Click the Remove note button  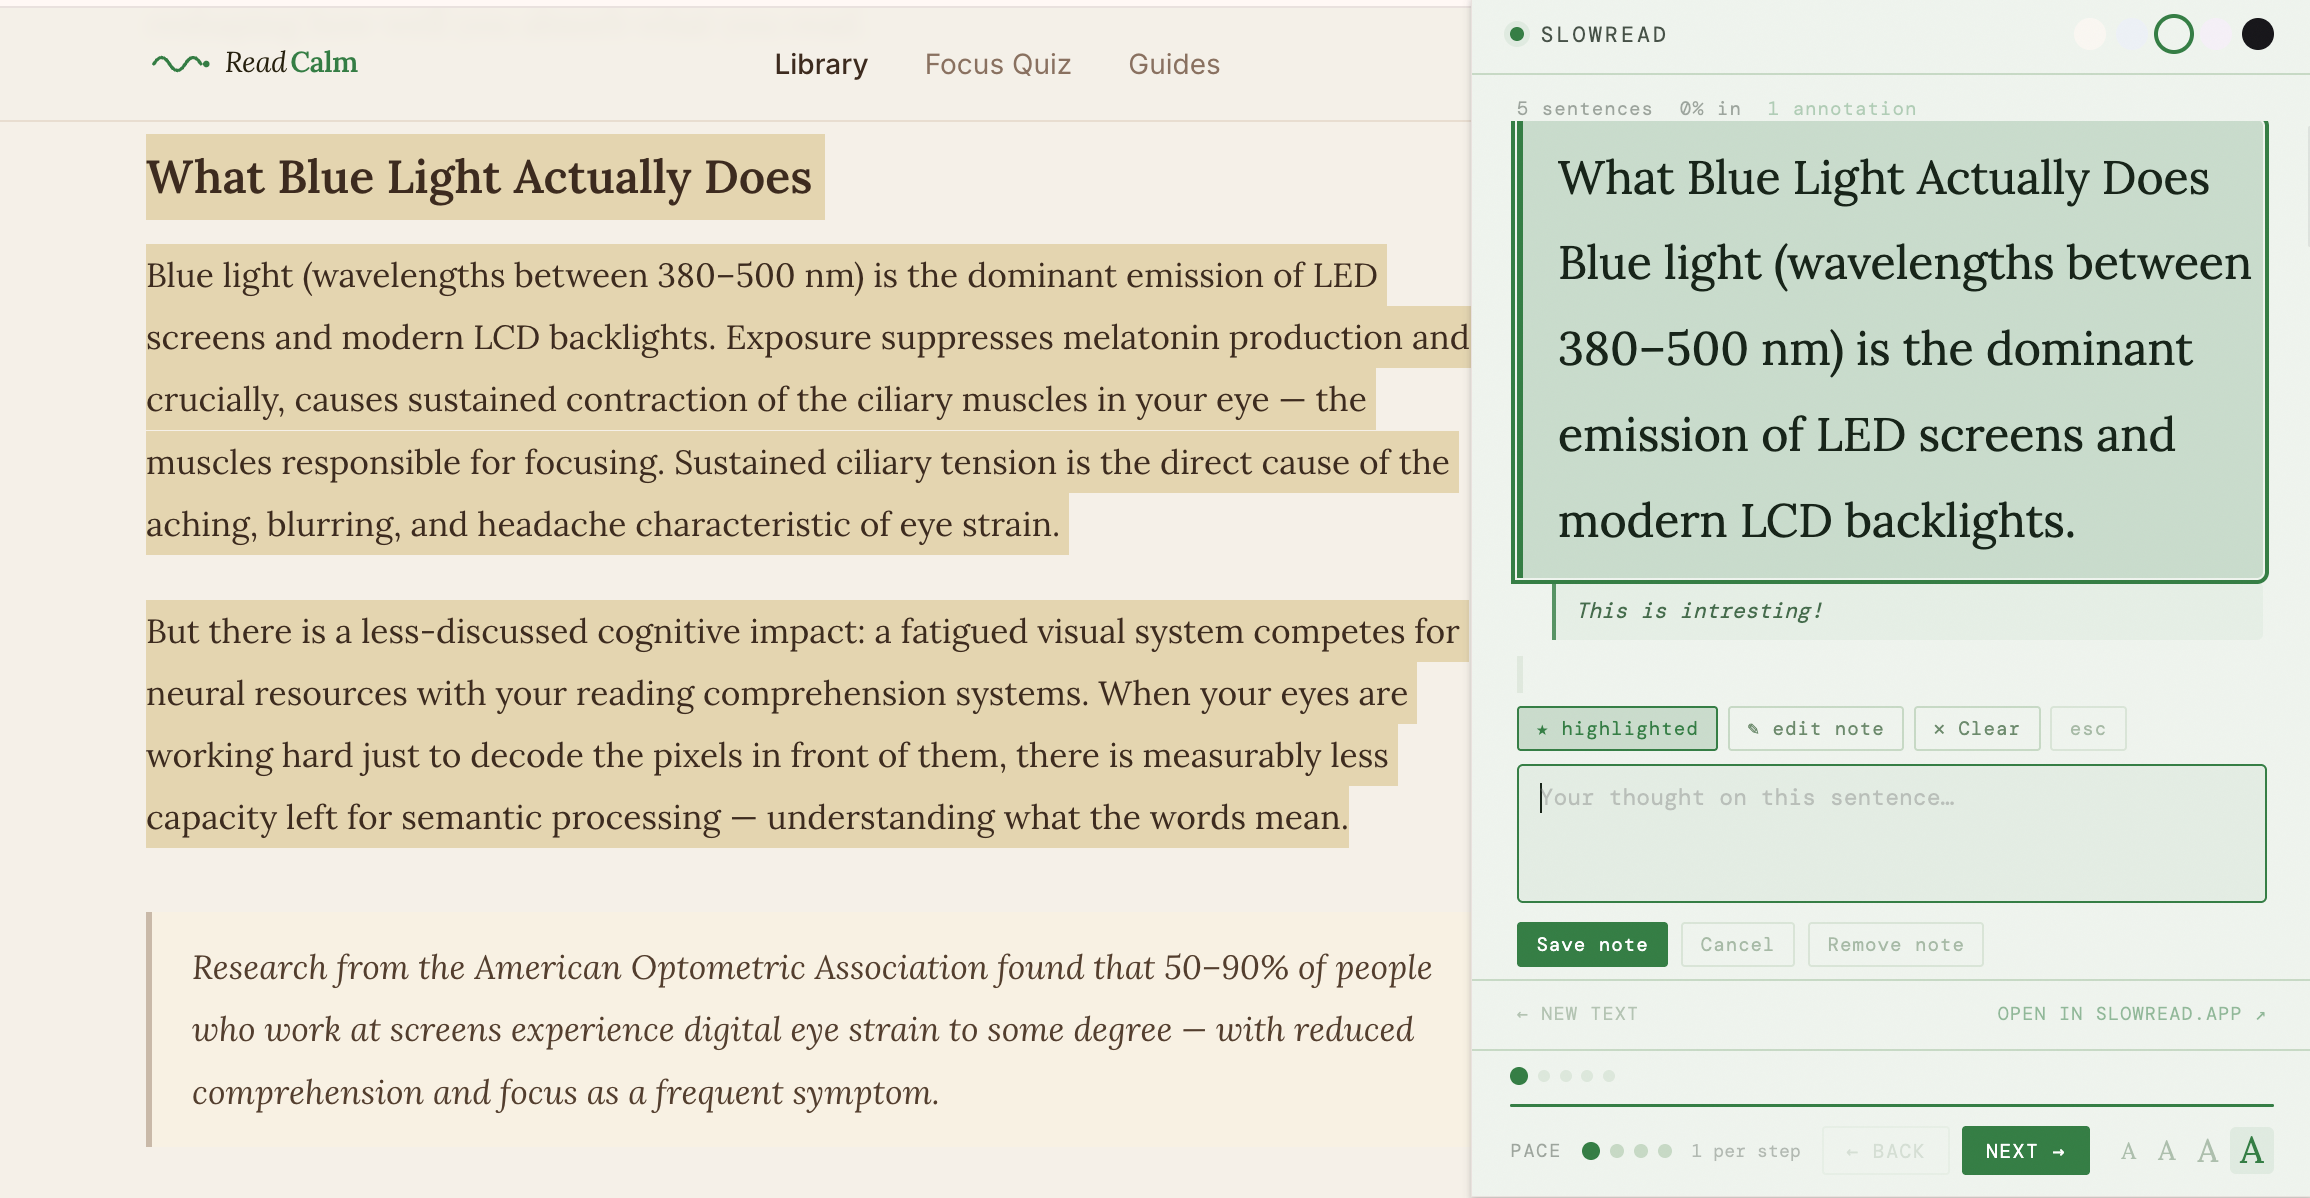click(x=1894, y=944)
